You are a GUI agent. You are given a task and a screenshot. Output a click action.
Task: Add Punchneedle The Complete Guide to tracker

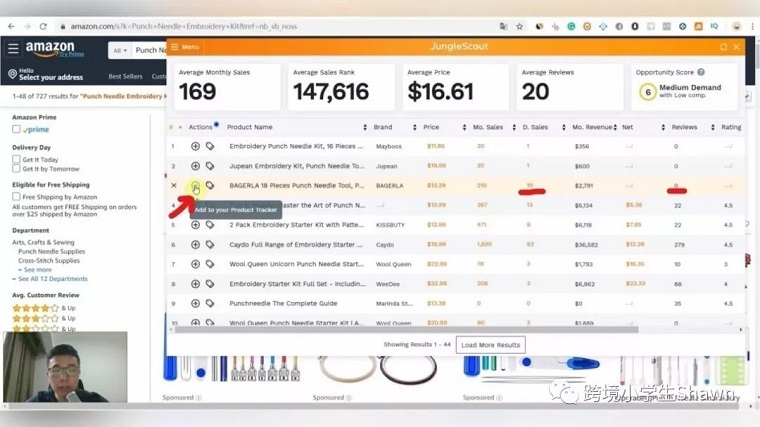(195, 303)
